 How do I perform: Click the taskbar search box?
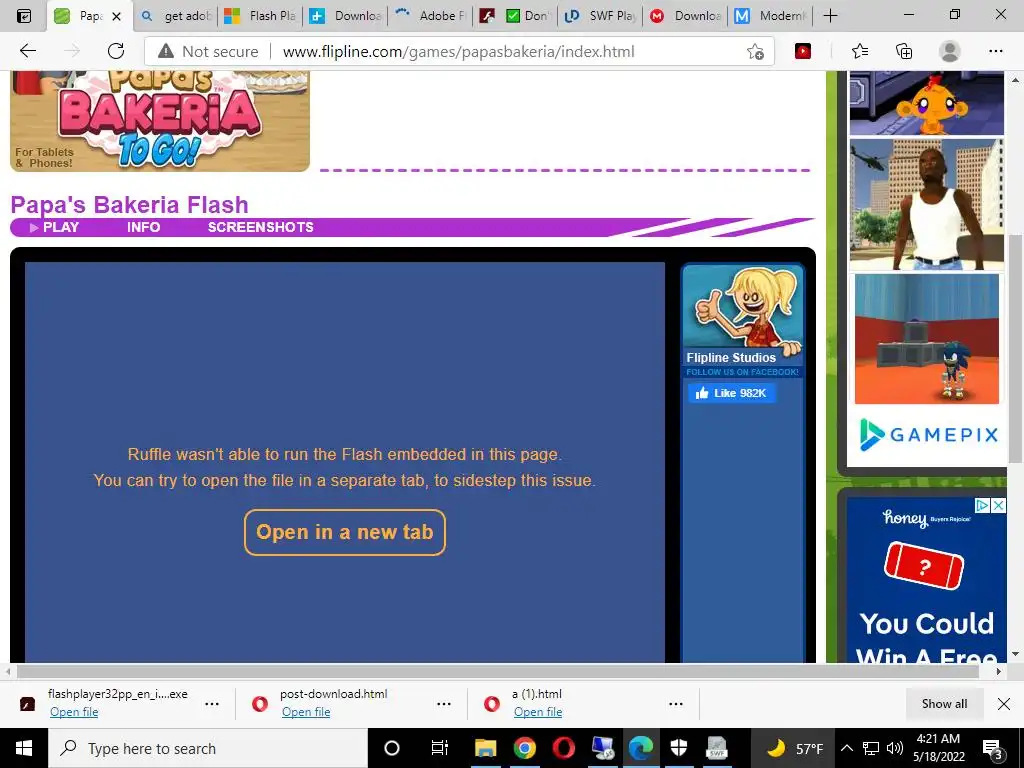point(208,748)
